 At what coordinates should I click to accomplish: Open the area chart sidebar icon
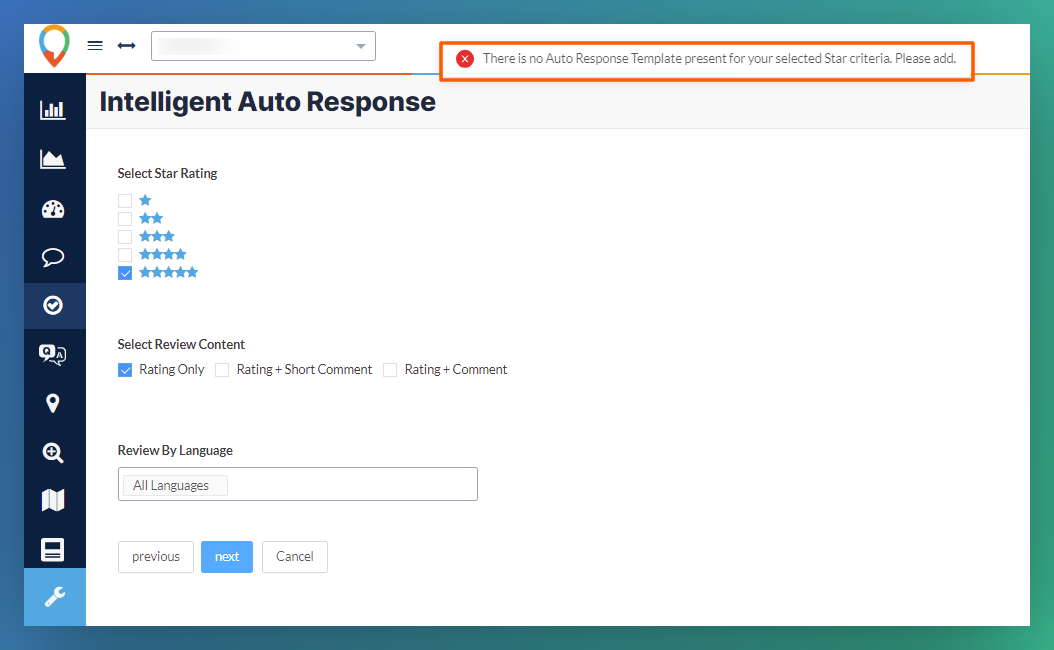52,159
